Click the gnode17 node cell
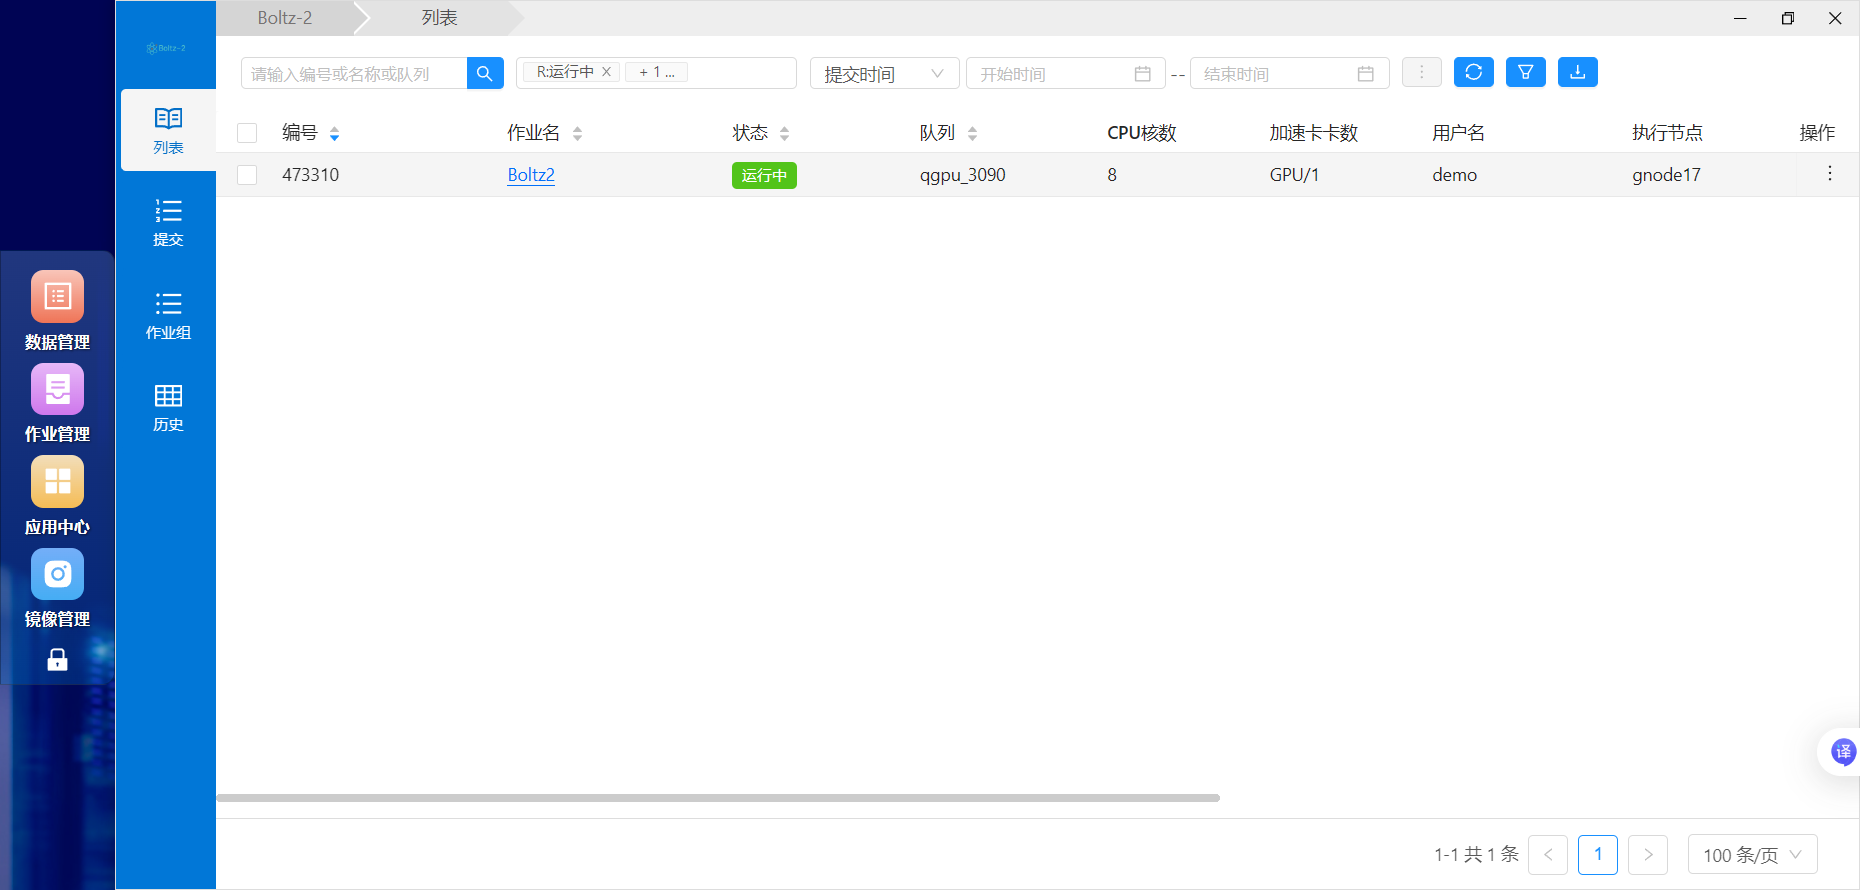Screen dimensions: 1860x890 point(1666,175)
